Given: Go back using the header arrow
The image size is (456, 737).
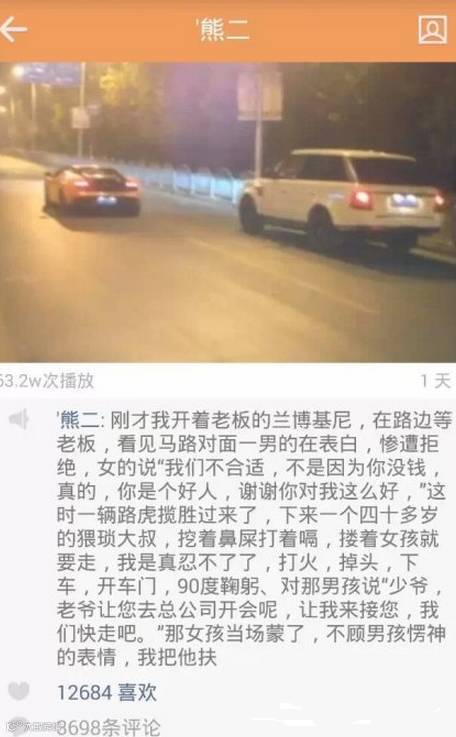Looking at the screenshot, I should (x=13, y=29).
